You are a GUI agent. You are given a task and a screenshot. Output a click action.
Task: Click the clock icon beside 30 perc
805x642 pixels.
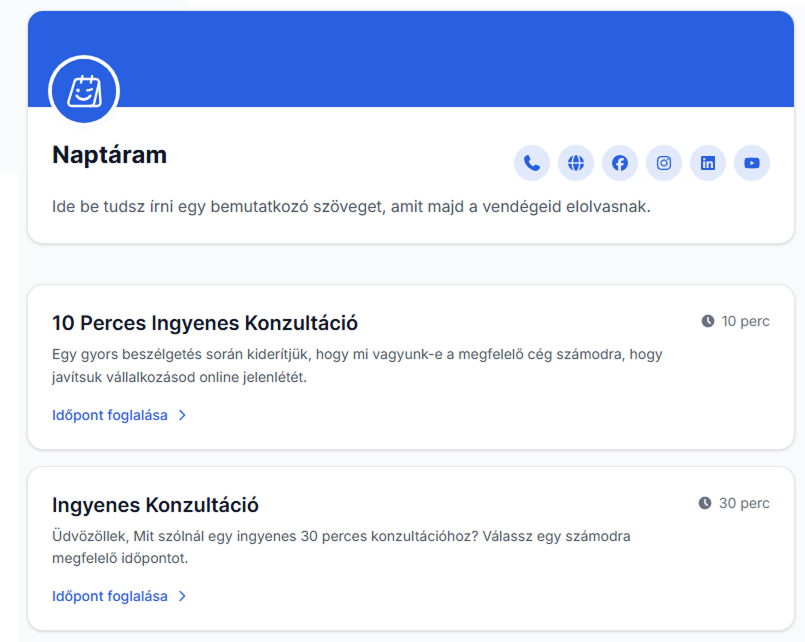(705, 503)
